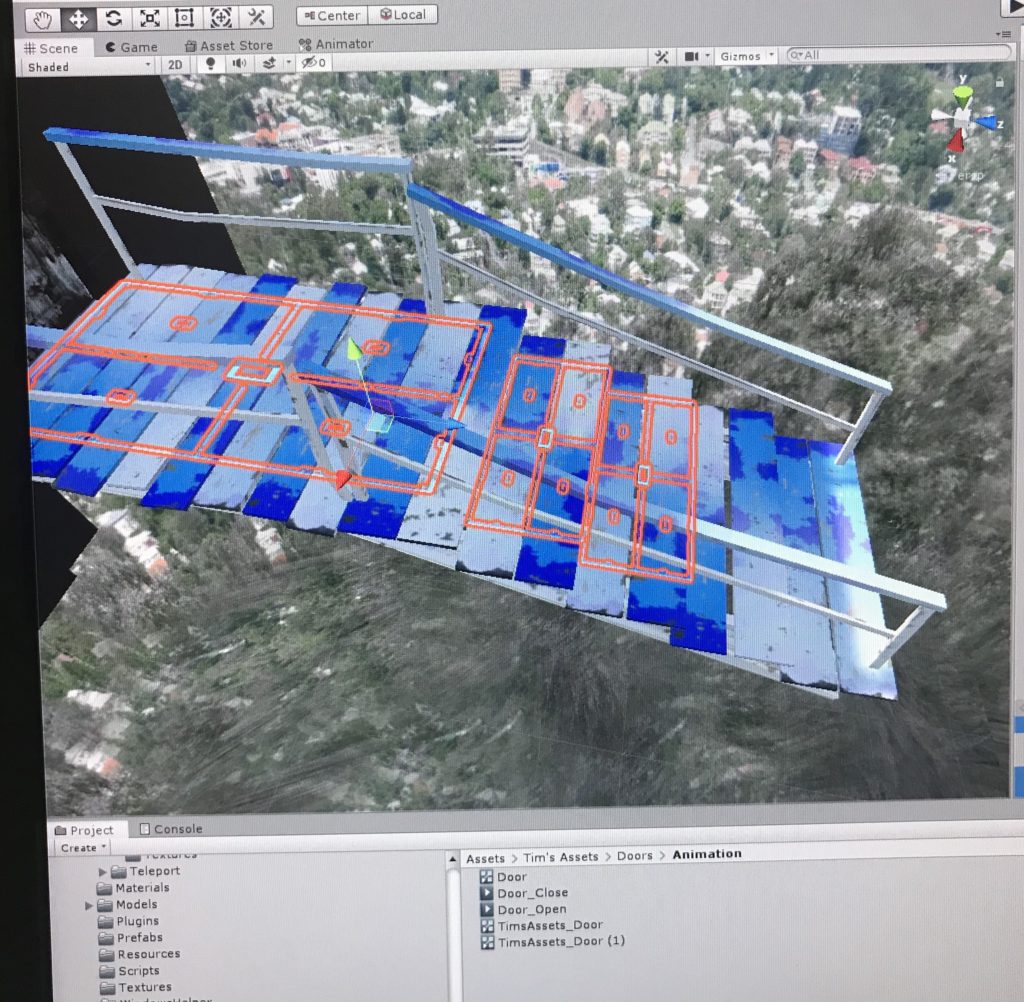Select the Materials folder
The width and height of the screenshot is (1024, 1002).
coord(133,888)
